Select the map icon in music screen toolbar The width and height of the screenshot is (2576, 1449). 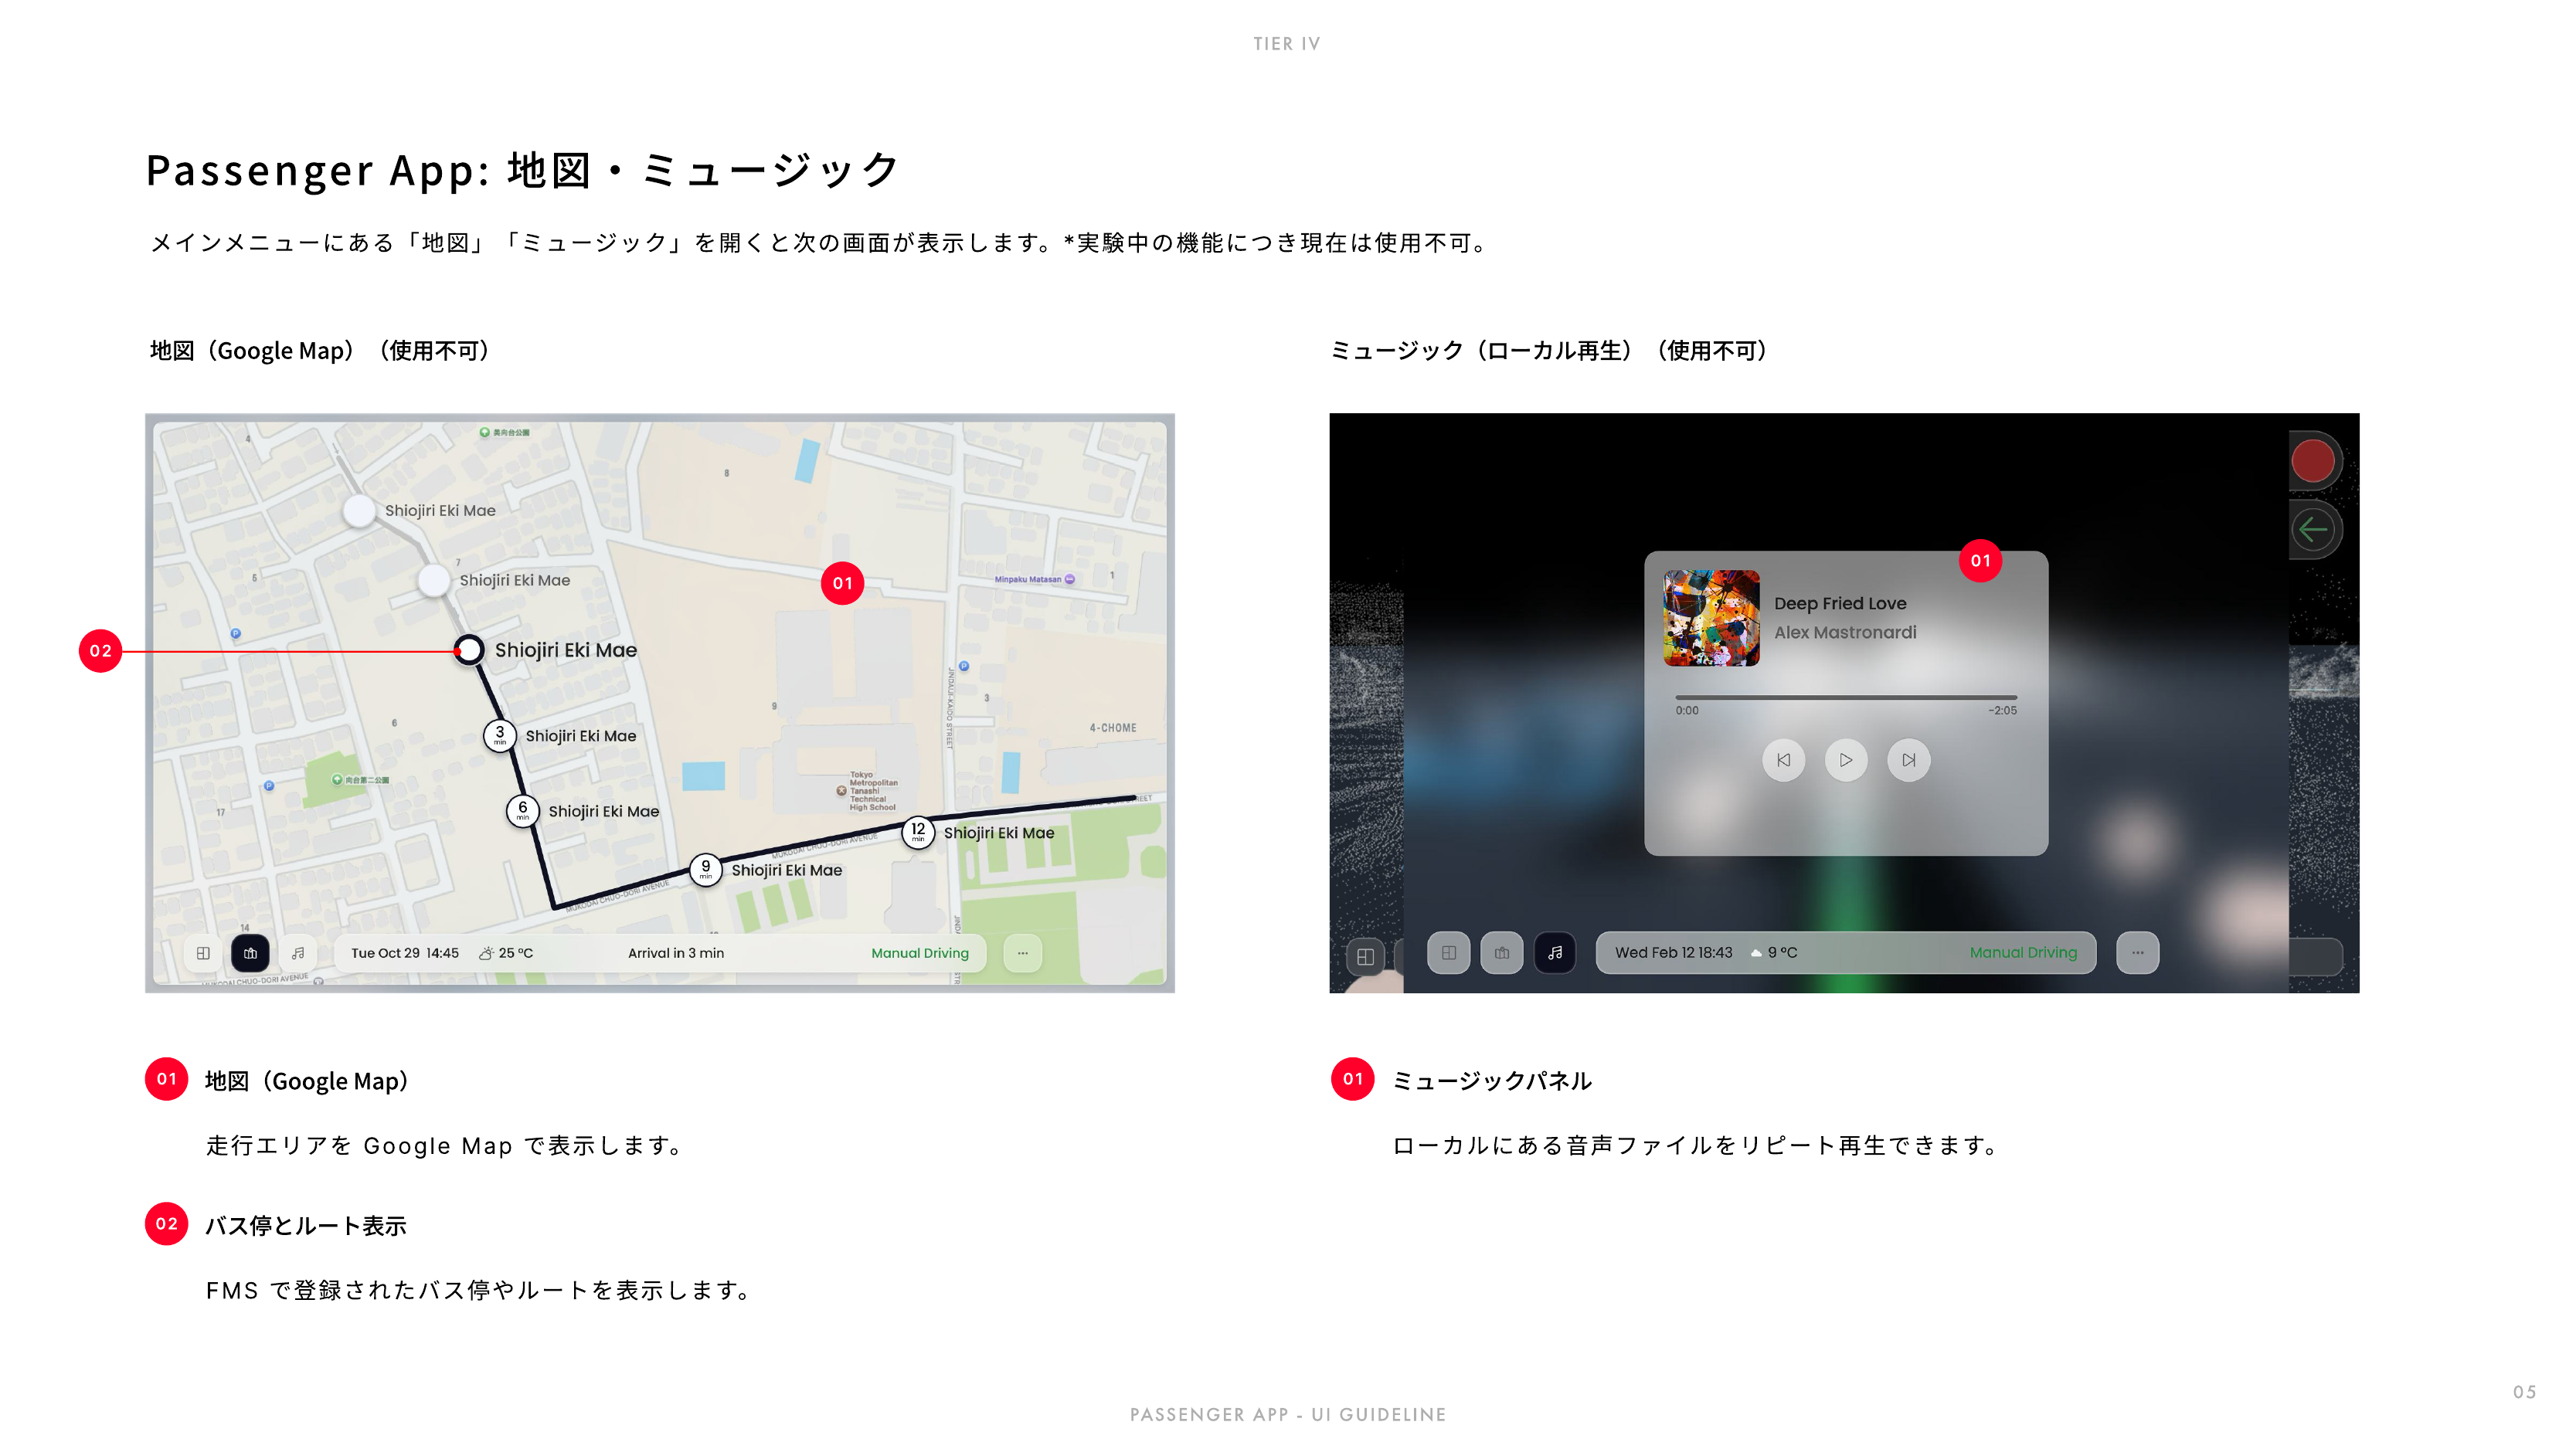pyautogui.click(x=1502, y=953)
